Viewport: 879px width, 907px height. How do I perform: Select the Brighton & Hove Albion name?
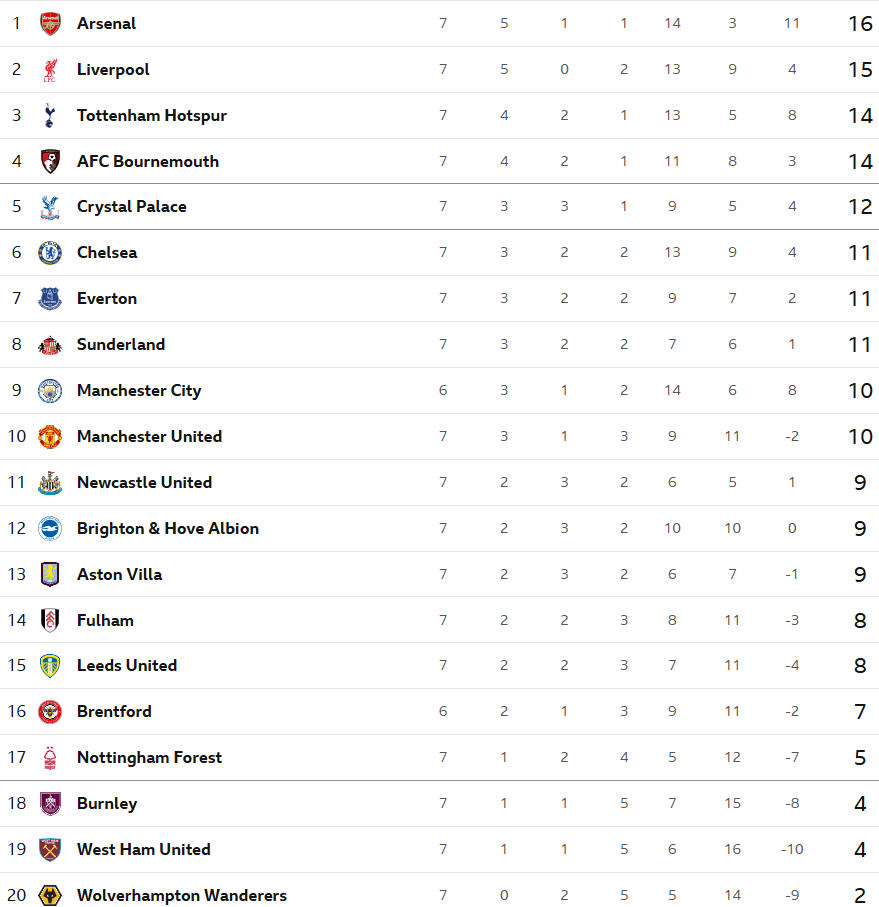pos(168,529)
